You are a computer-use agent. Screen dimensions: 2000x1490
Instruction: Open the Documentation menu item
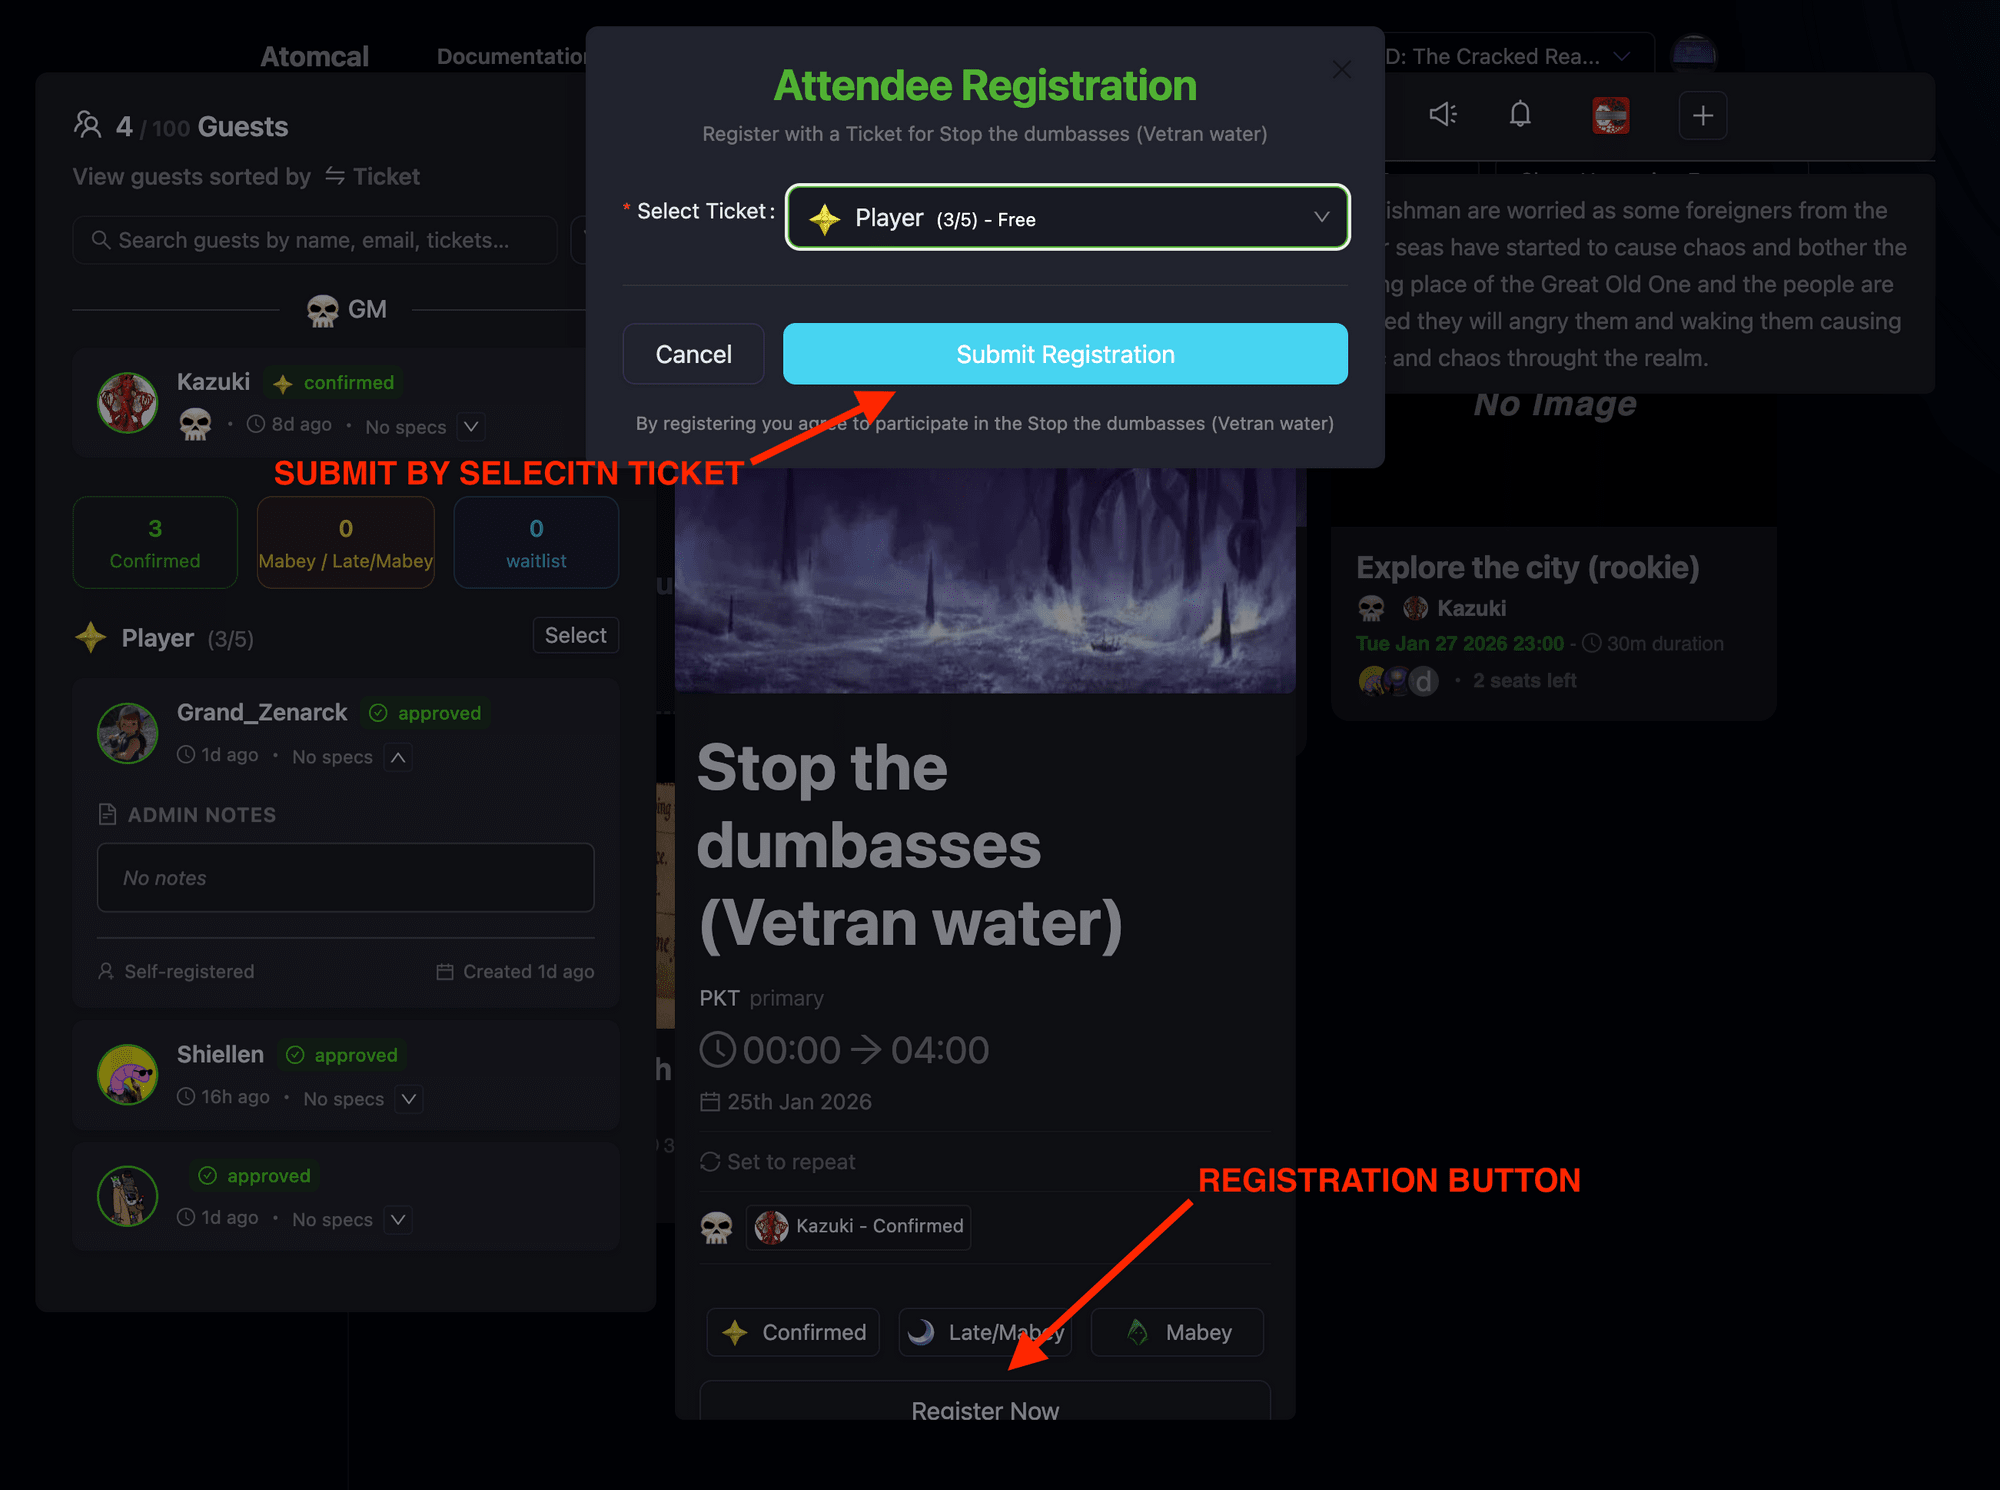point(512,57)
